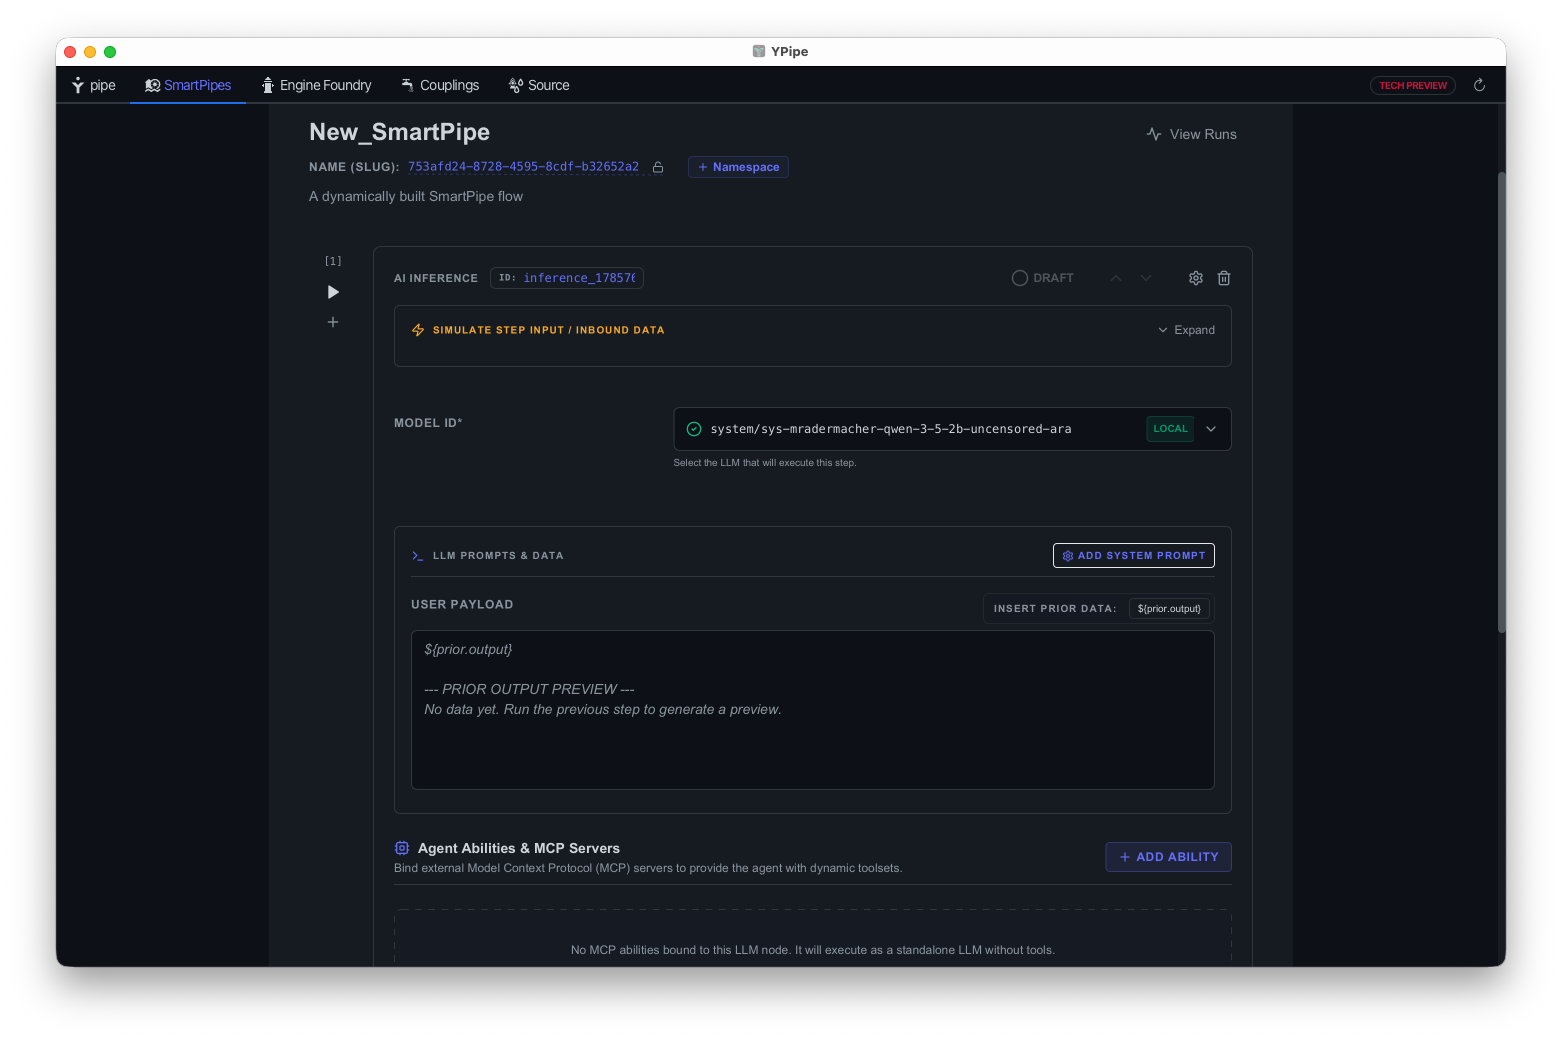Toggle the Draft status radio
Viewport: 1562px width, 1041px height.
coord(1019,278)
